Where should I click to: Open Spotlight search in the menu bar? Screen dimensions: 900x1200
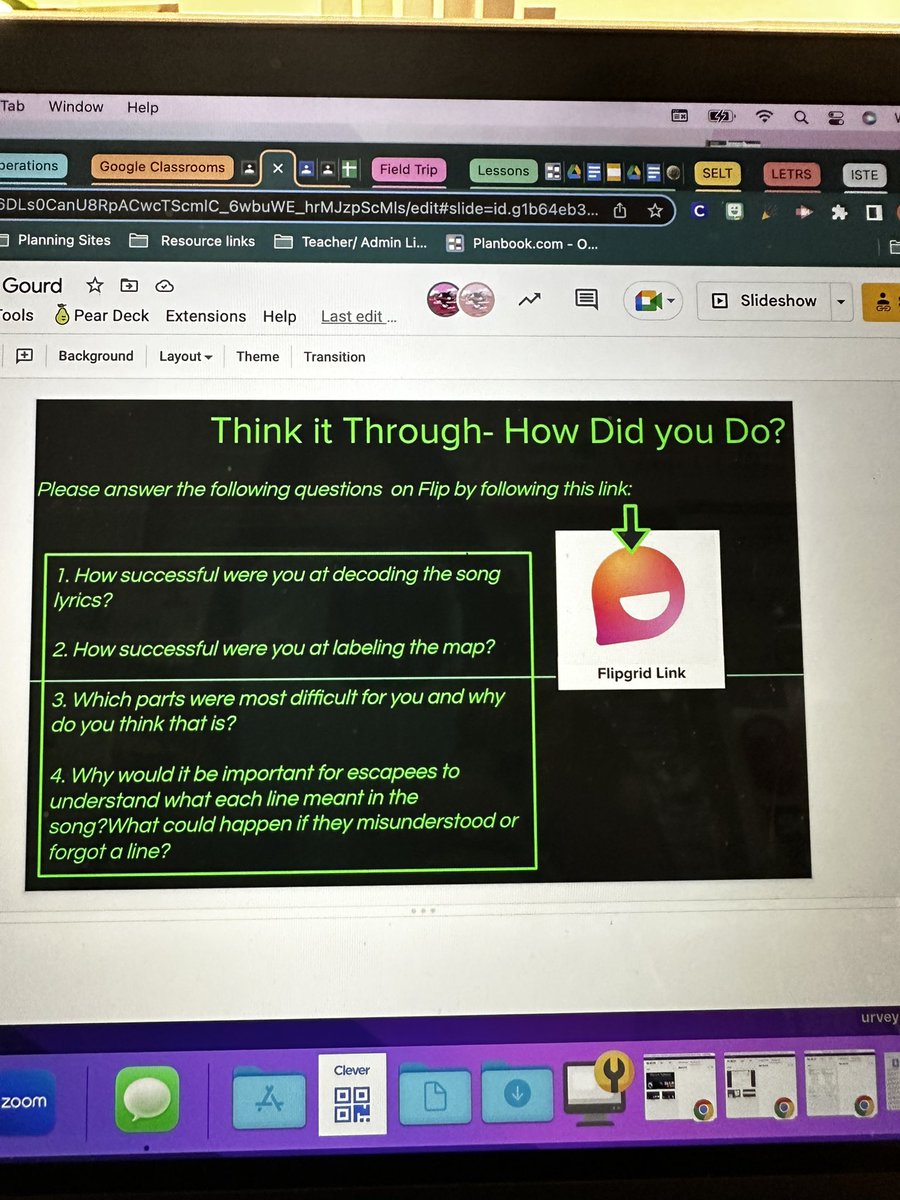(x=801, y=117)
